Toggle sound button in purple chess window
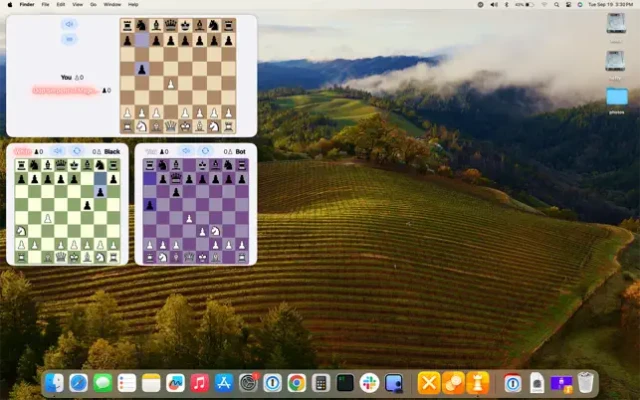Image resolution: width=640 pixels, height=400 pixels. (185, 151)
